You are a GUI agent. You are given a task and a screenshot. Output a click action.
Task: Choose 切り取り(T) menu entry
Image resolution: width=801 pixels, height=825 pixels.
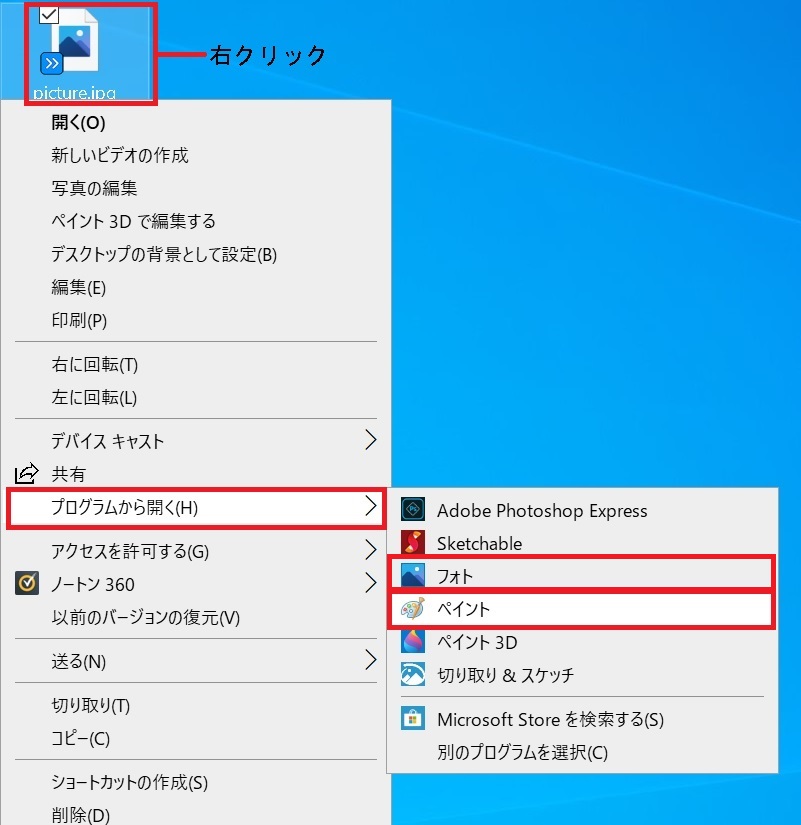tap(91, 705)
